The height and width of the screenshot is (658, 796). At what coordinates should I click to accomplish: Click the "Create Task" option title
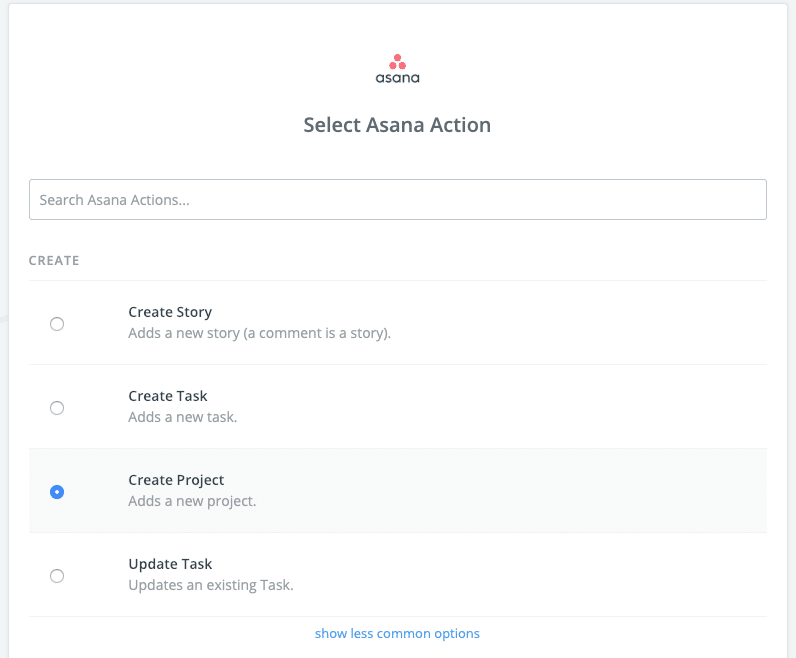point(168,396)
